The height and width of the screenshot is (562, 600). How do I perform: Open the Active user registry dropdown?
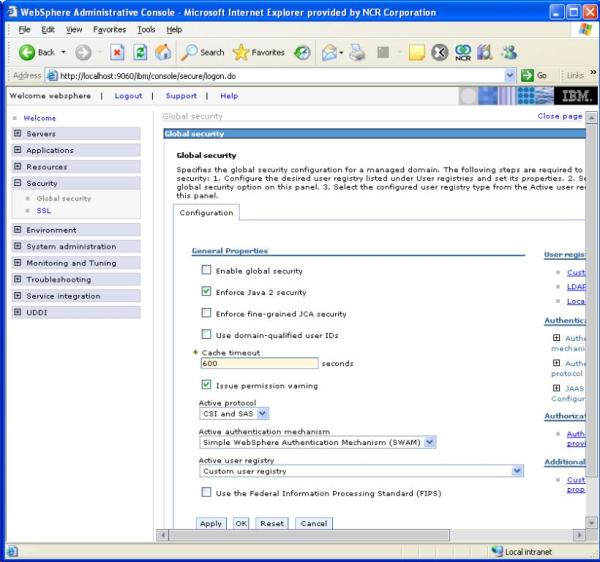[361, 471]
